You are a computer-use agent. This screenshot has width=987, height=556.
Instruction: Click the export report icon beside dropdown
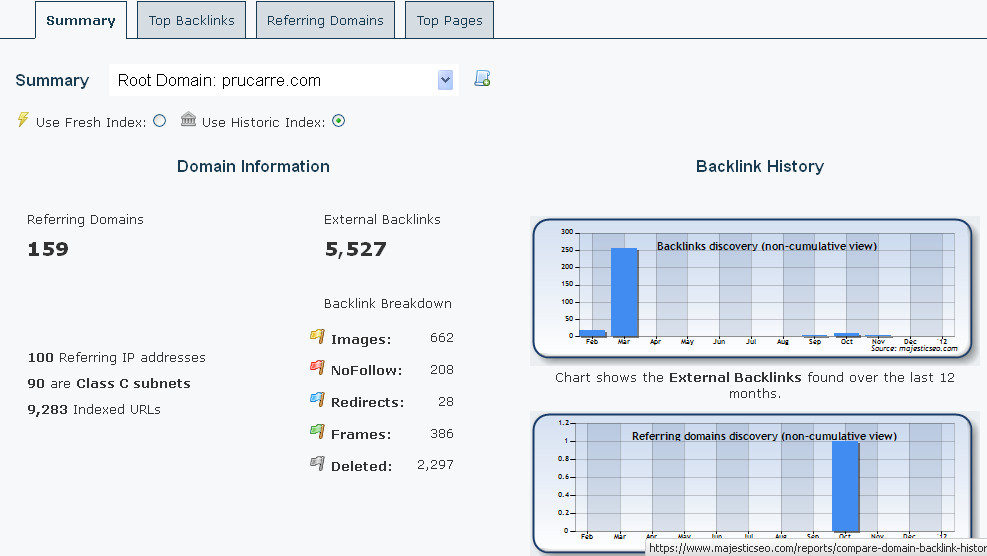482,80
